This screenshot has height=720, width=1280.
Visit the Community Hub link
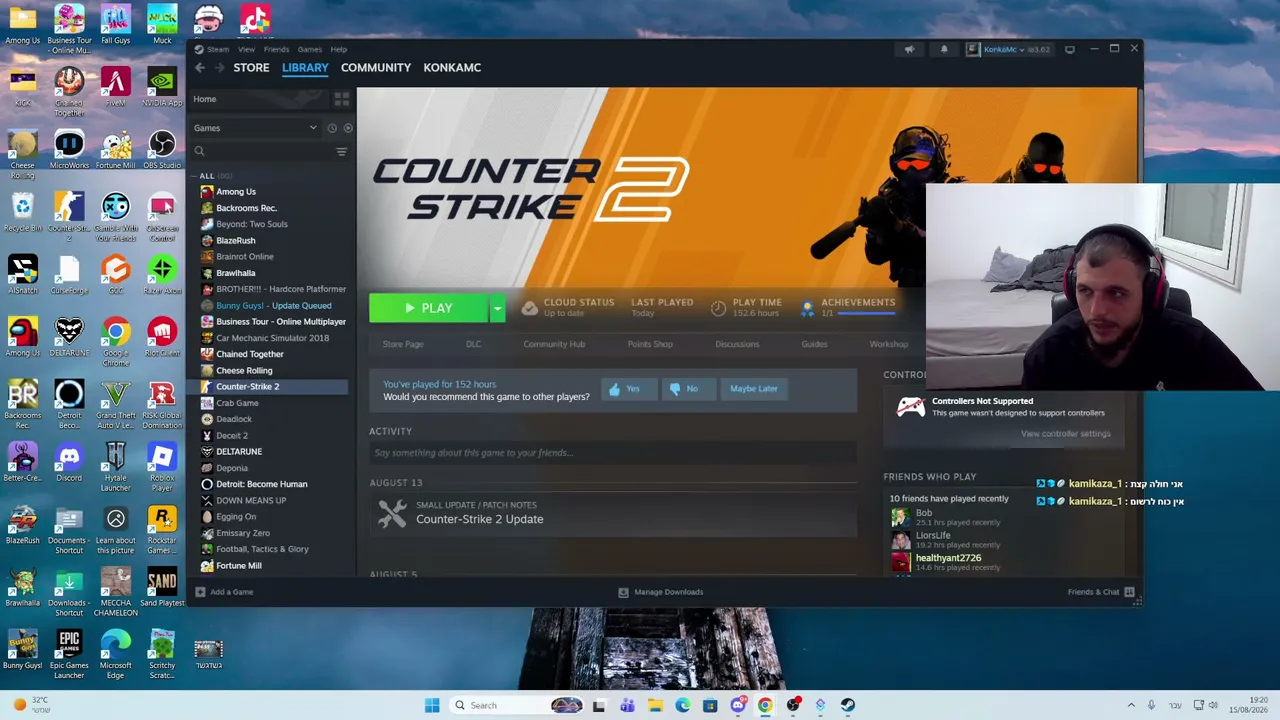tap(554, 344)
